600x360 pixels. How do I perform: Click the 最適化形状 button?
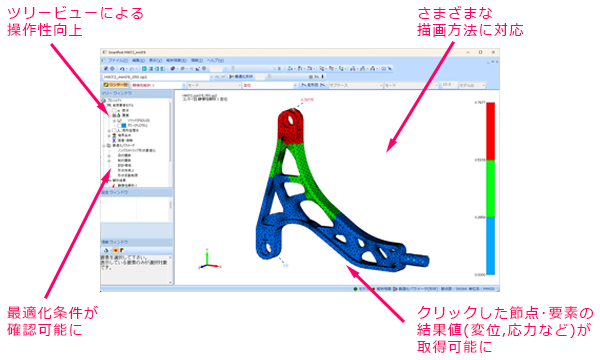(241, 77)
